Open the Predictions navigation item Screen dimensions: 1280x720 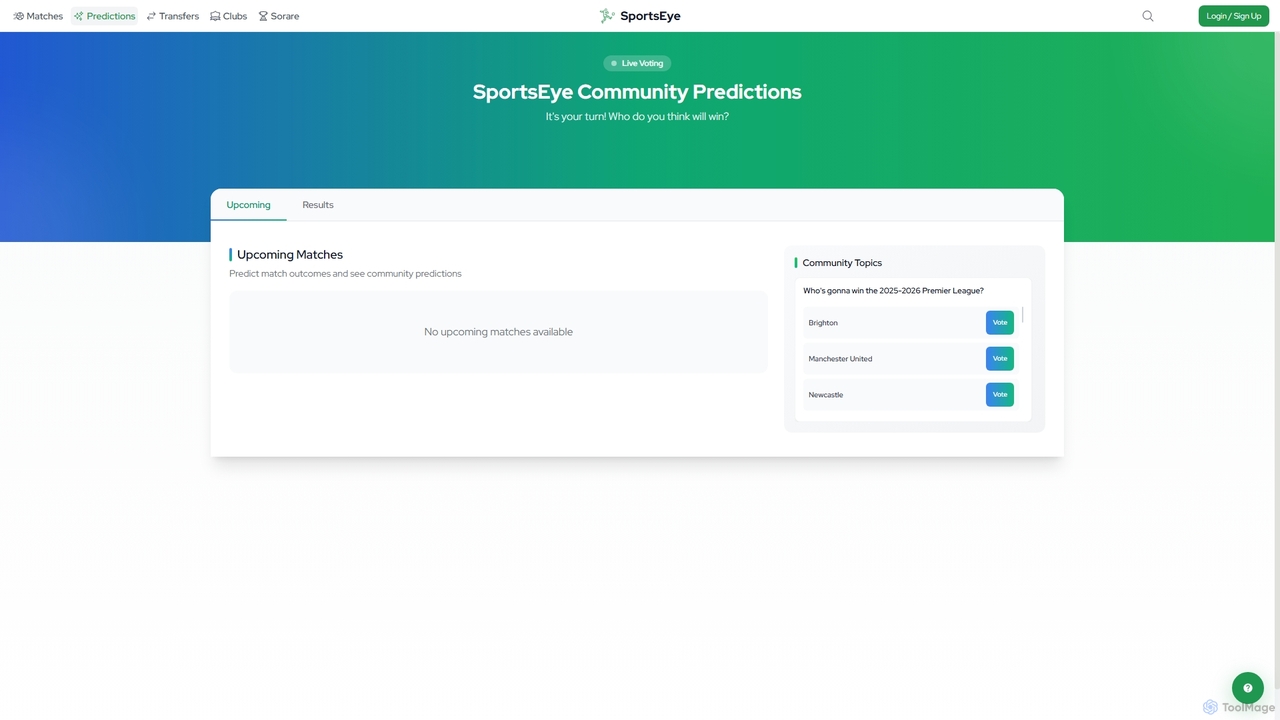point(104,16)
